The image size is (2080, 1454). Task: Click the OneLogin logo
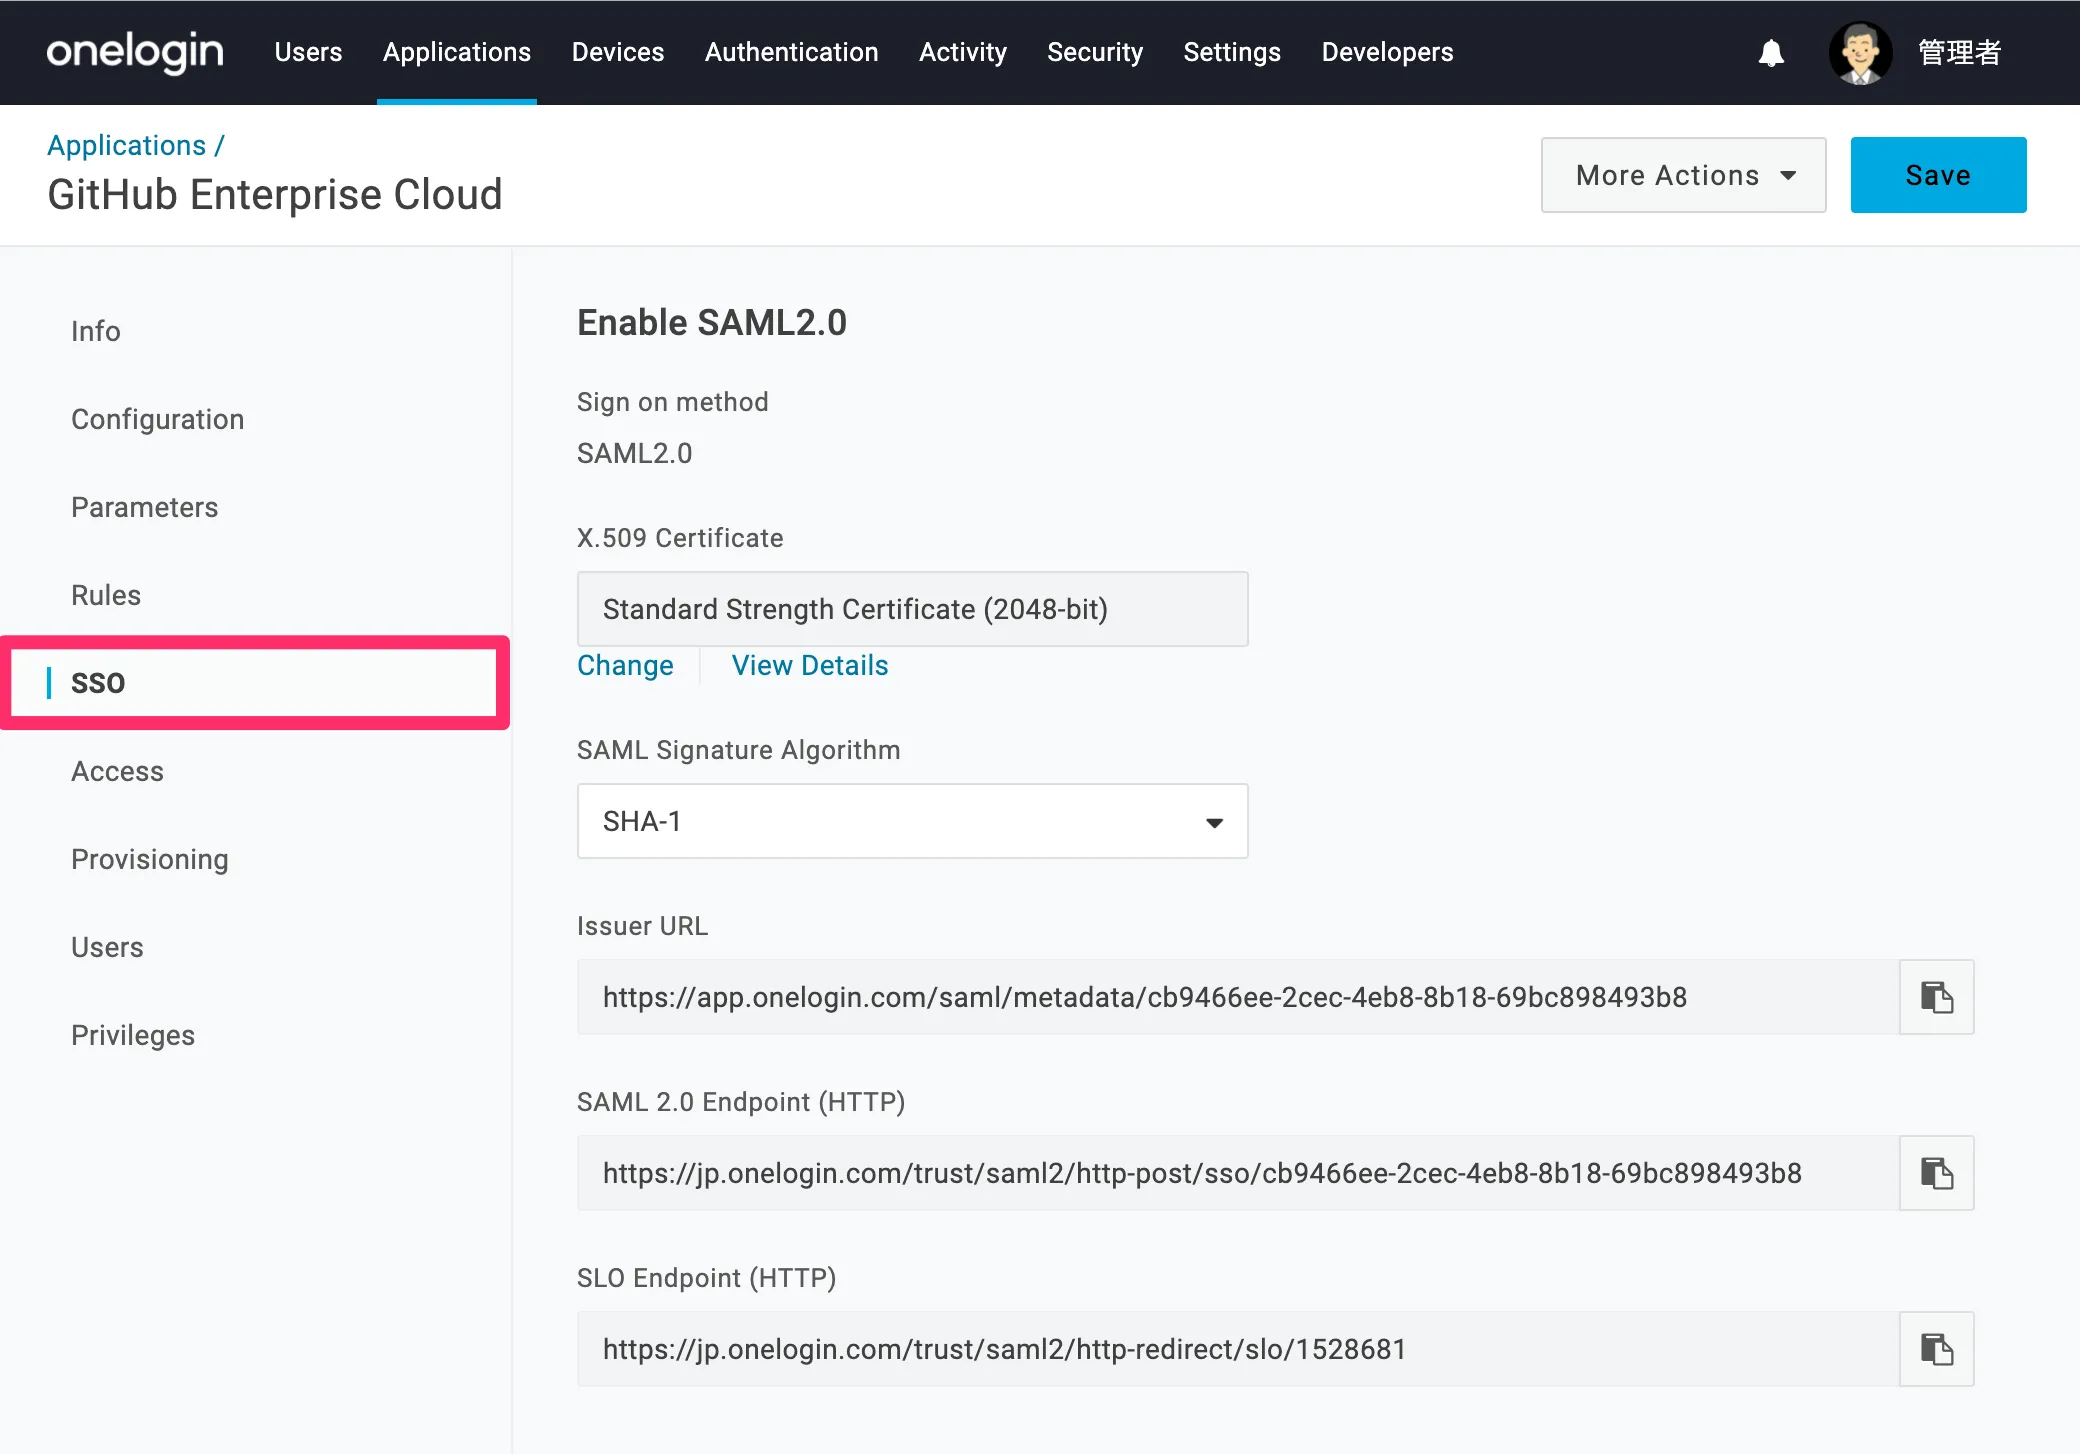[x=135, y=52]
